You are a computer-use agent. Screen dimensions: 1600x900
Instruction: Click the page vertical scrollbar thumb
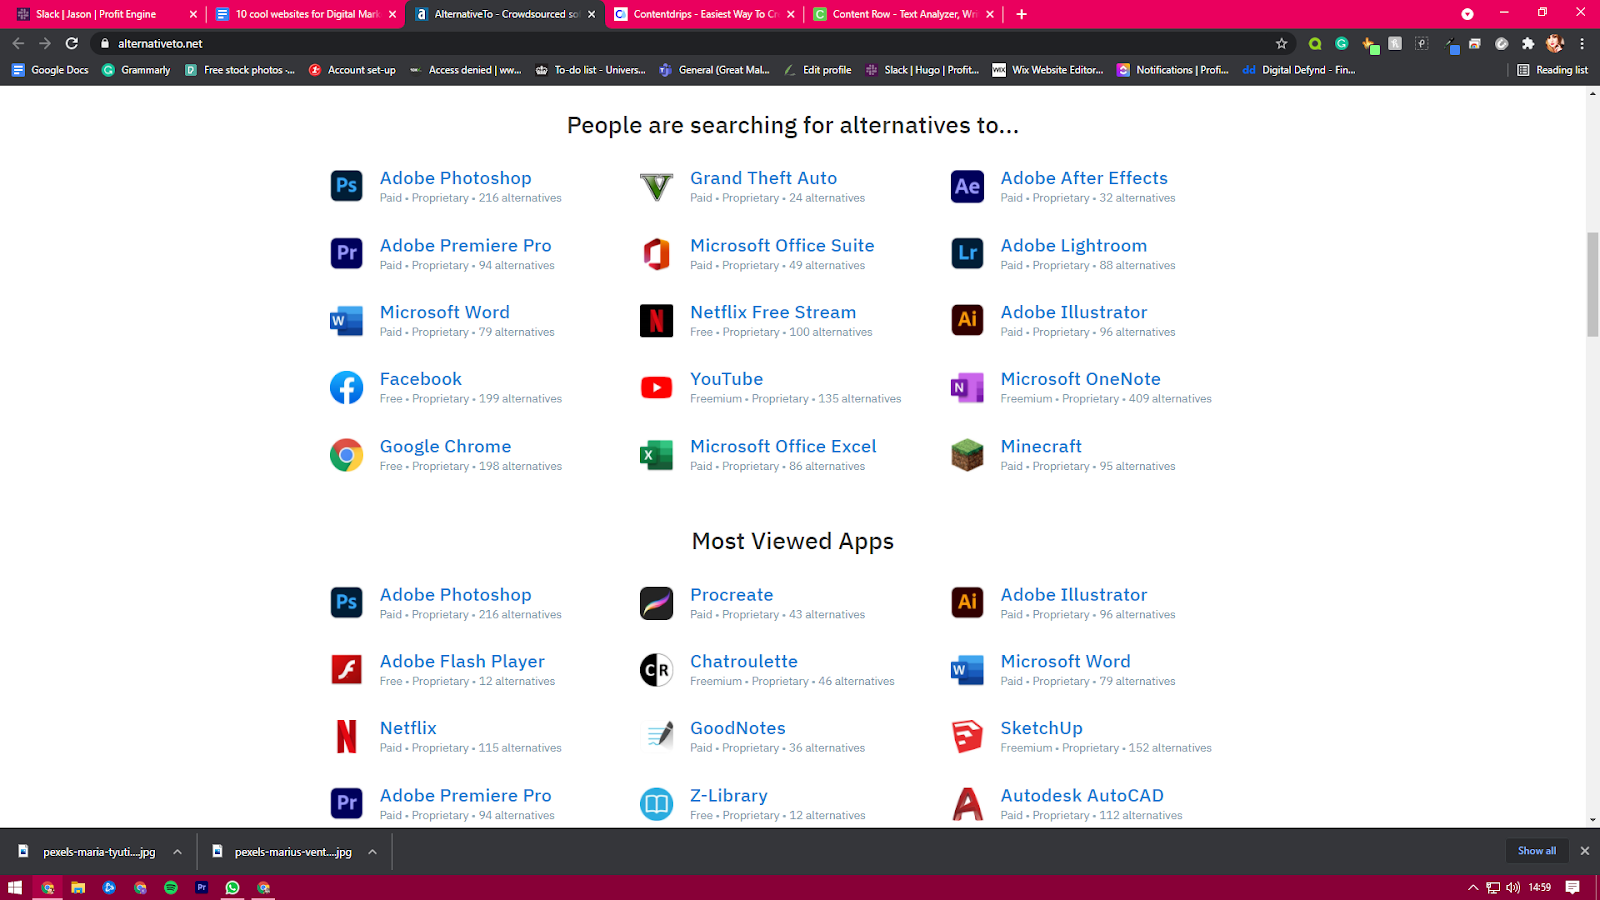[x=1593, y=284]
